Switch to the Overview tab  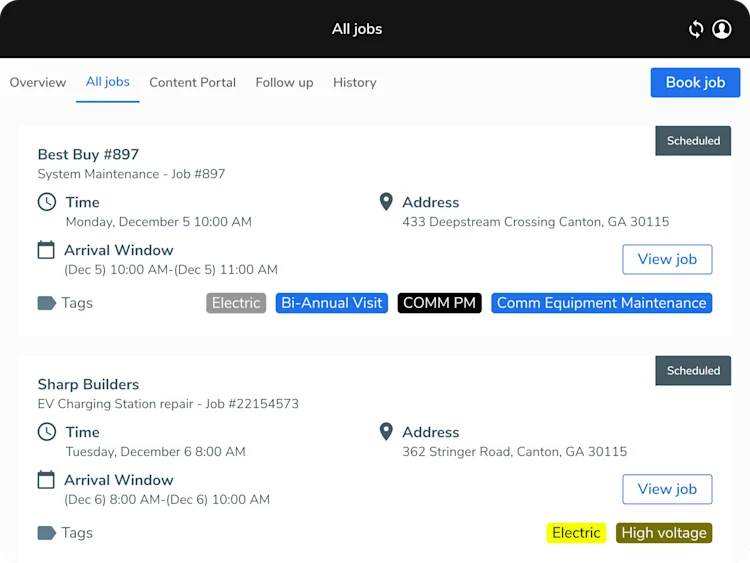point(38,82)
